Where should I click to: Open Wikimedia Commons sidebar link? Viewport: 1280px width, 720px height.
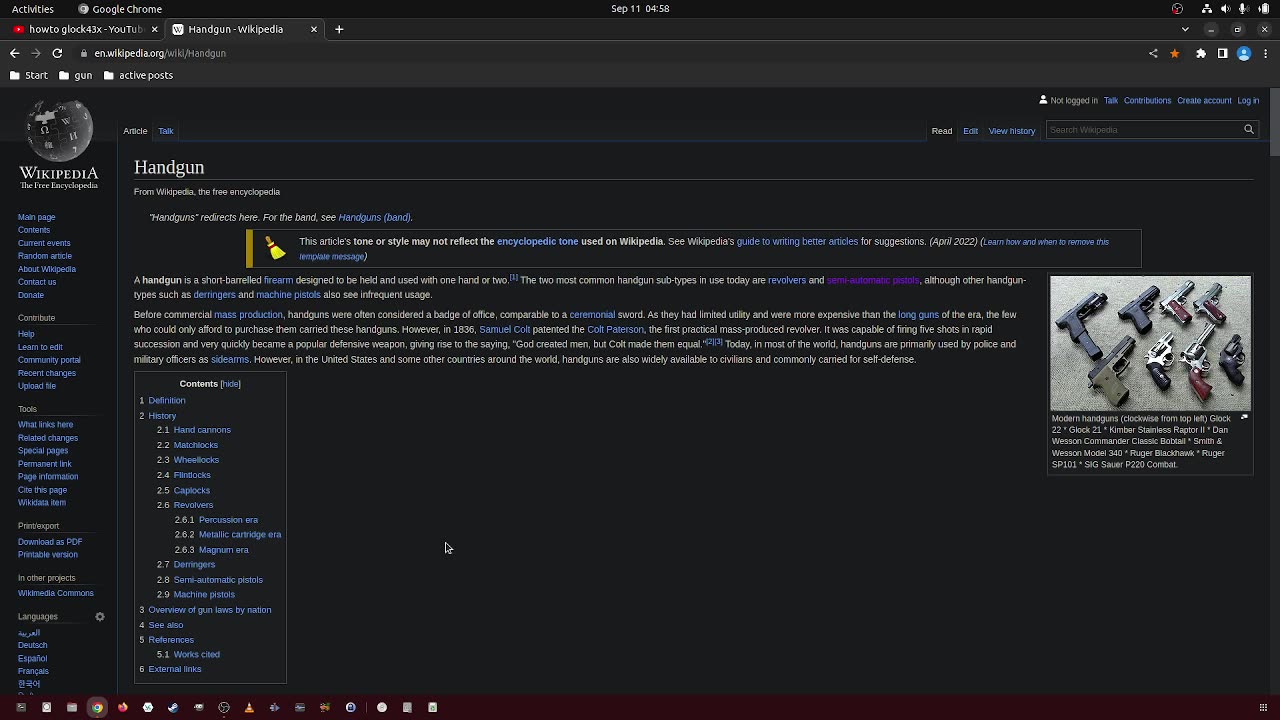pos(56,594)
